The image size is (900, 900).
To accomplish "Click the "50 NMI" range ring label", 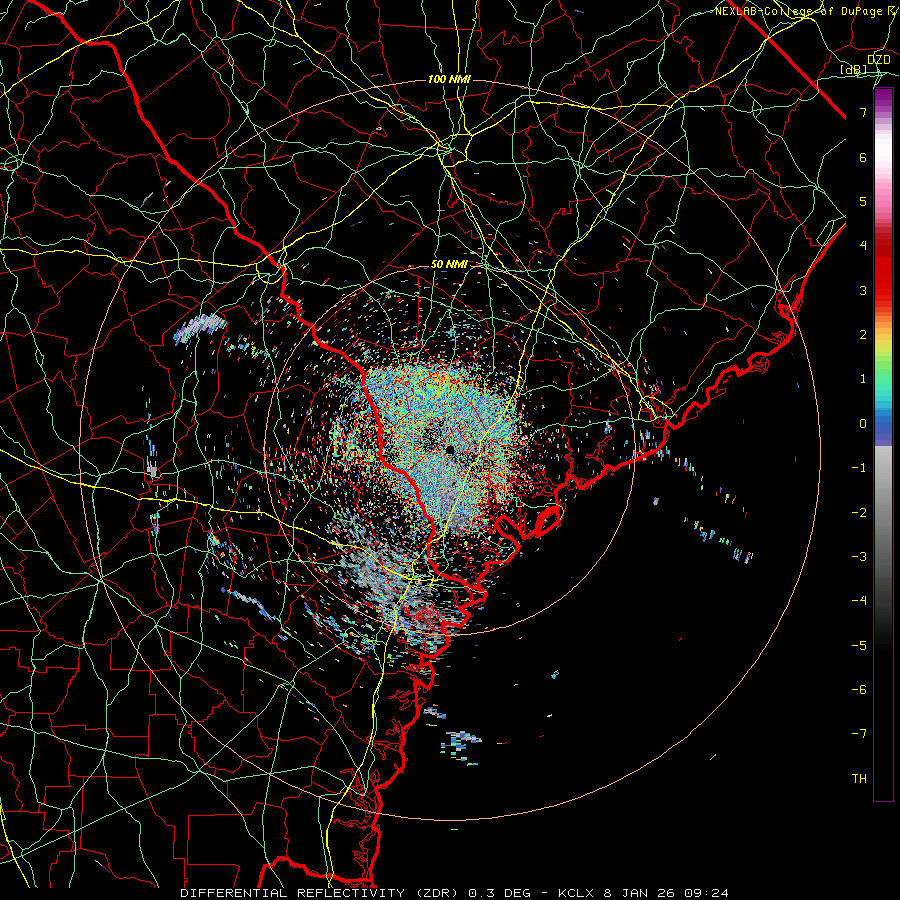I will pyautogui.click(x=449, y=264).
